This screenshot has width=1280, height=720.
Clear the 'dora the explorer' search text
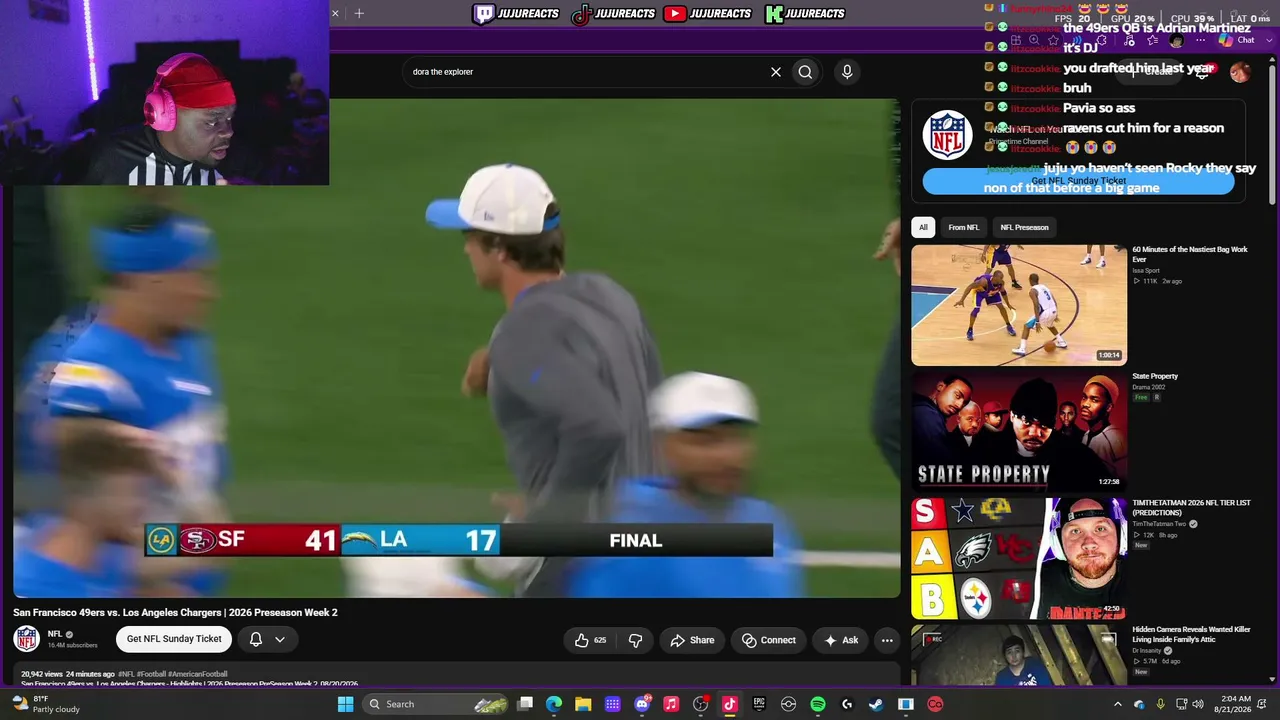tap(775, 72)
